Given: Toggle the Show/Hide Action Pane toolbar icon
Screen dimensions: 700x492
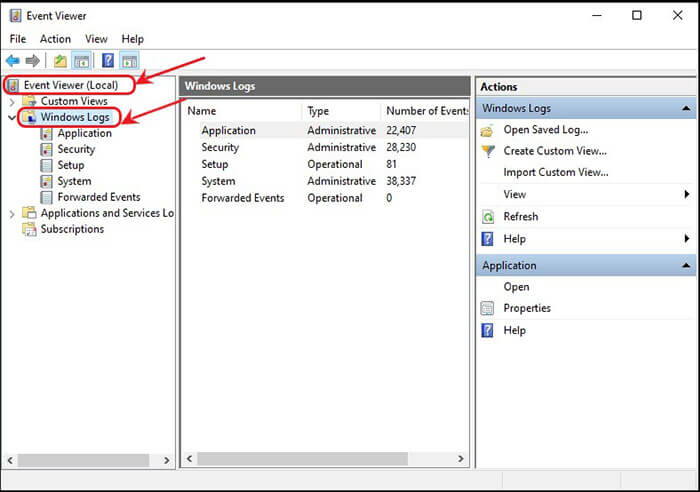Looking at the screenshot, I should click(129, 61).
